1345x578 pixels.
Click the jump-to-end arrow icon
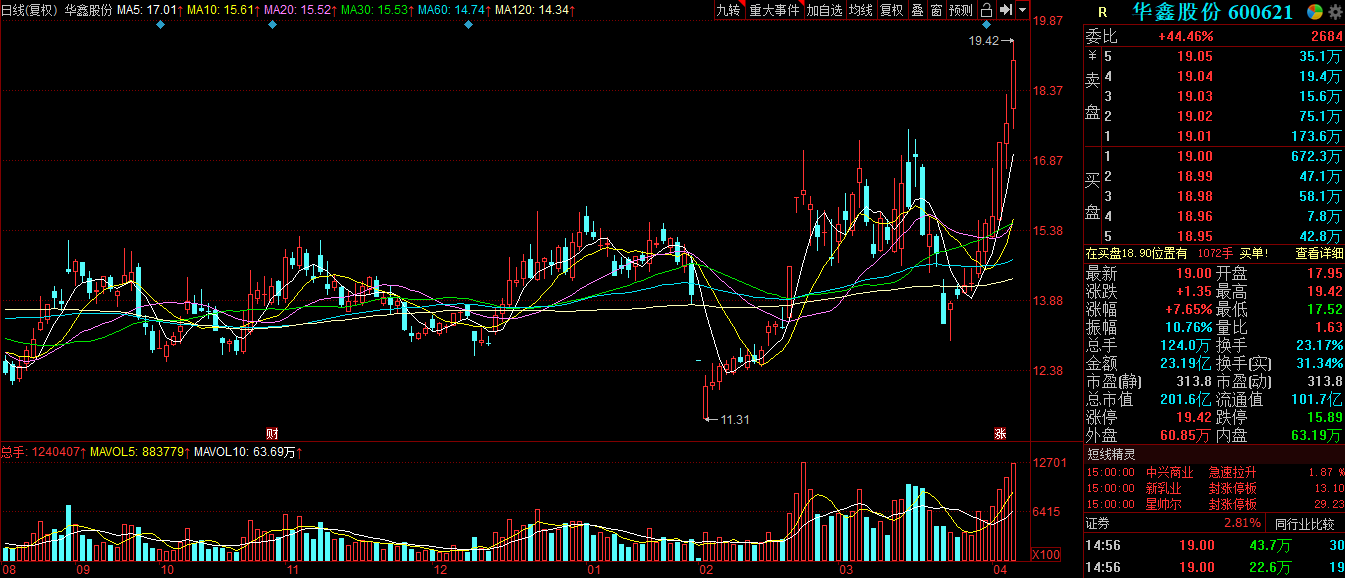(x=1006, y=10)
